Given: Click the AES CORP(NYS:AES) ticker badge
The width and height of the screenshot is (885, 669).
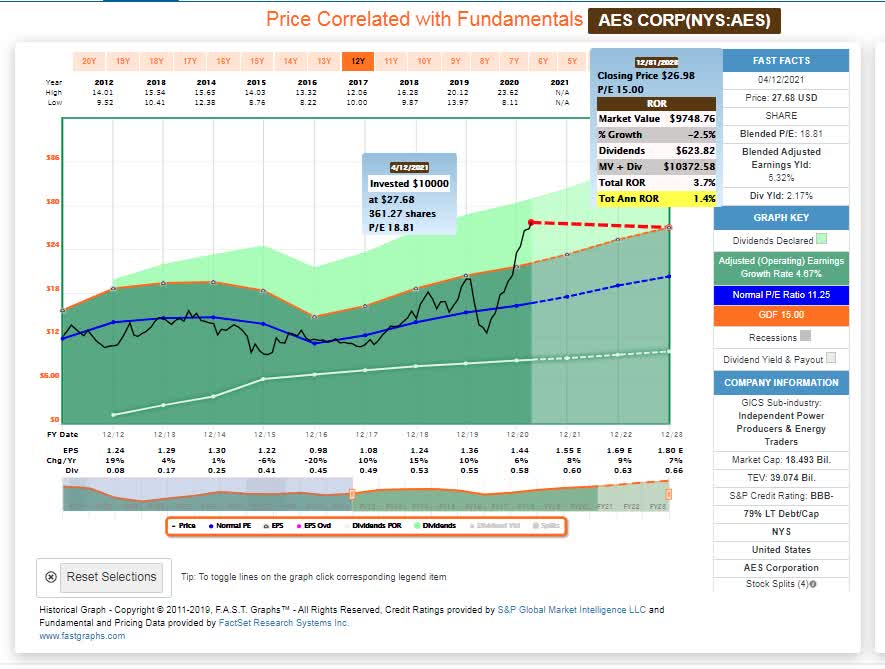Looking at the screenshot, I should click(x=684, y=20).
